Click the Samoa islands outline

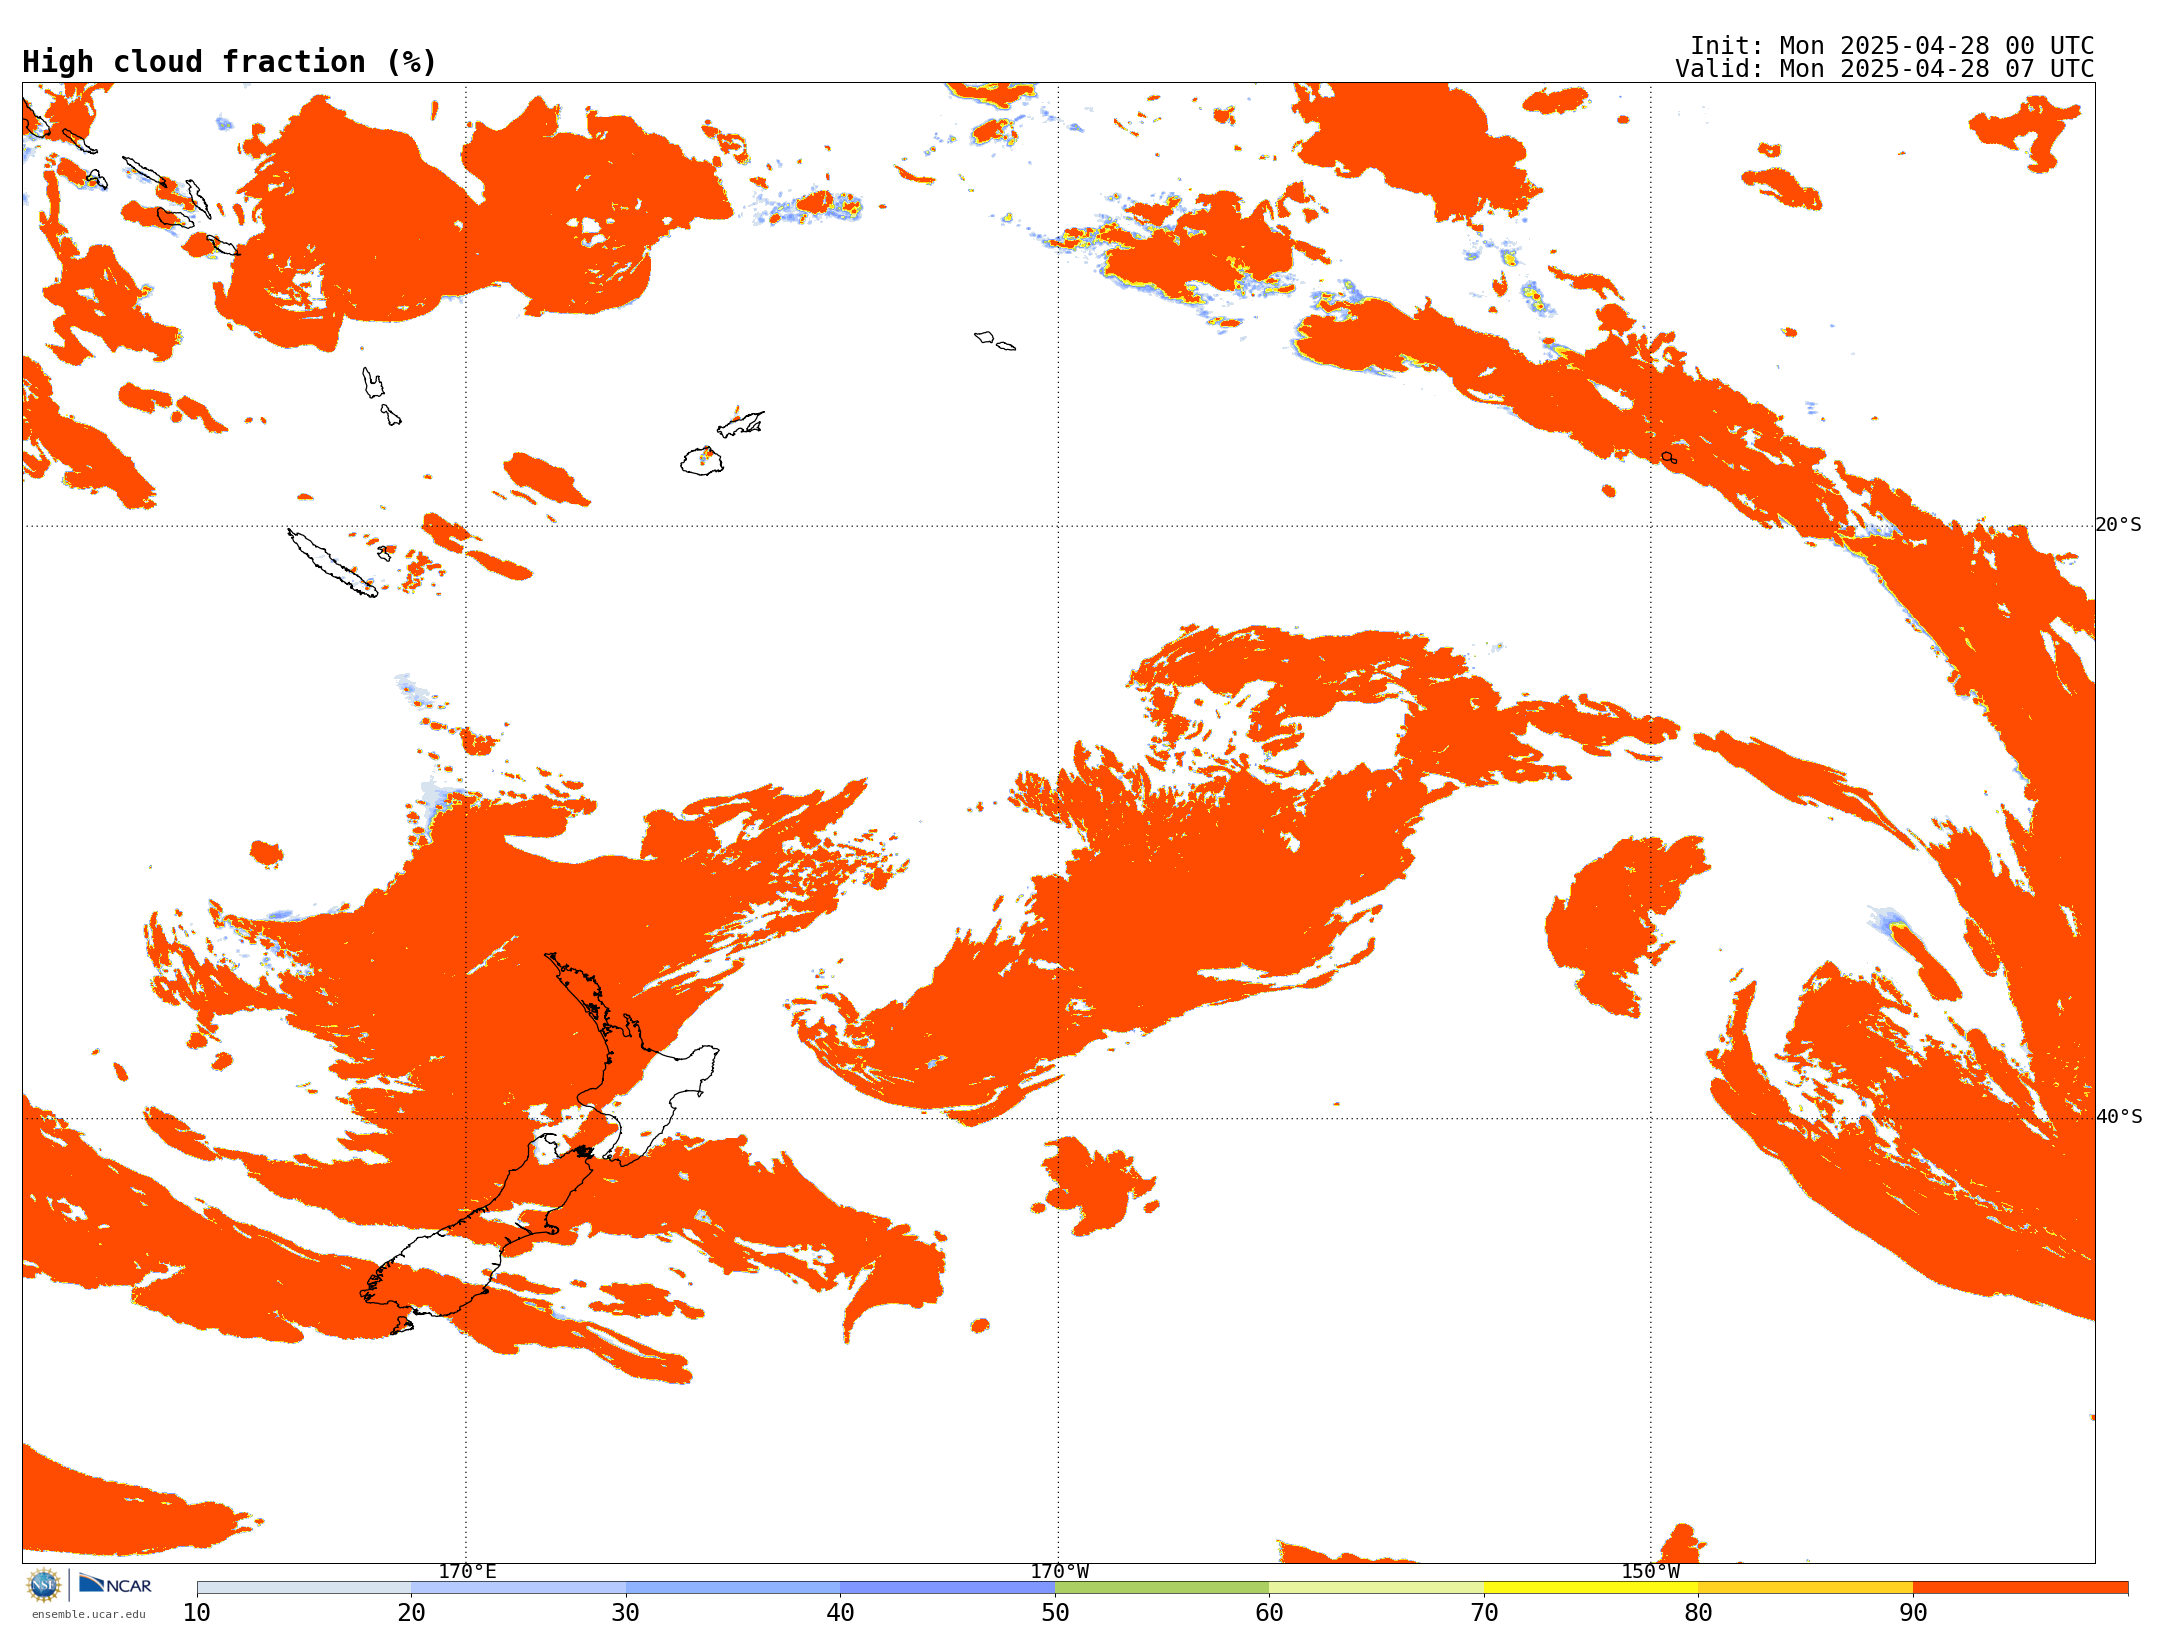click(x=995, y=341)
